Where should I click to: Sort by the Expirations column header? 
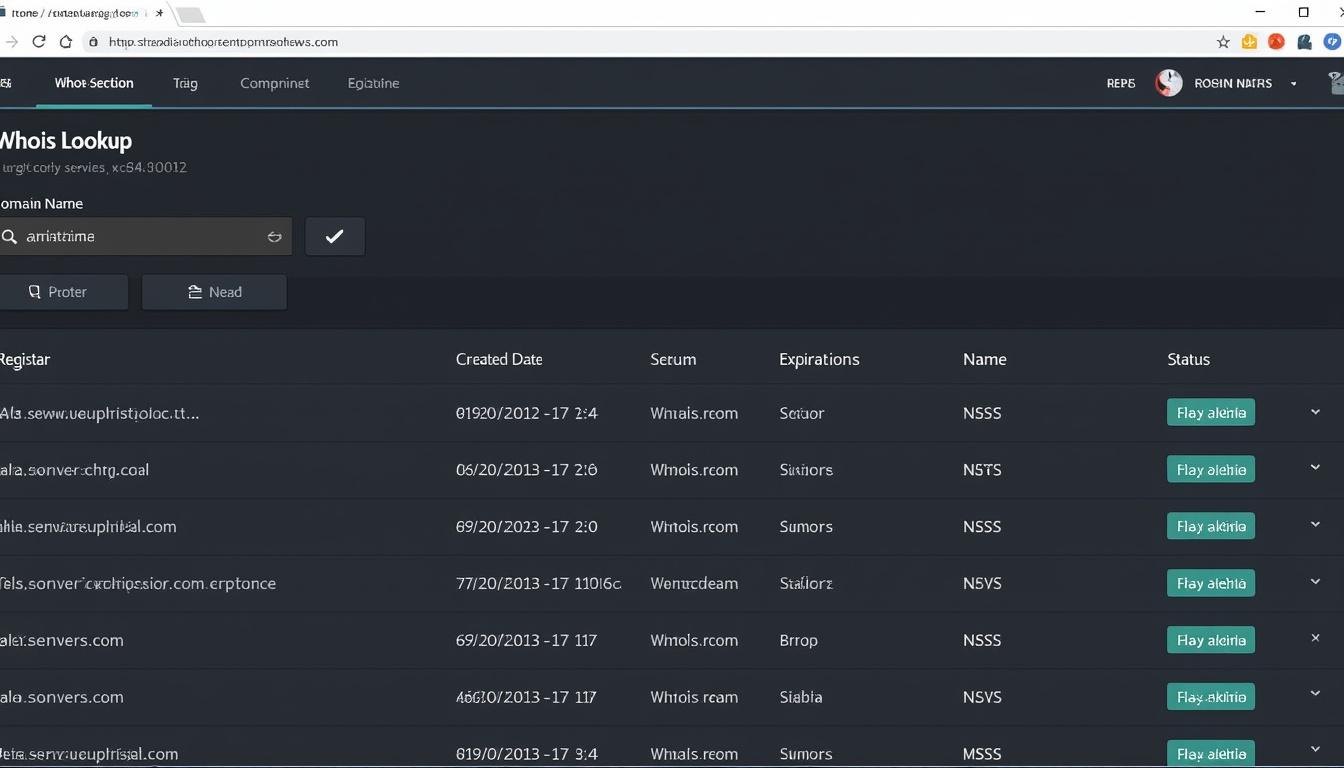coord(819,359)
